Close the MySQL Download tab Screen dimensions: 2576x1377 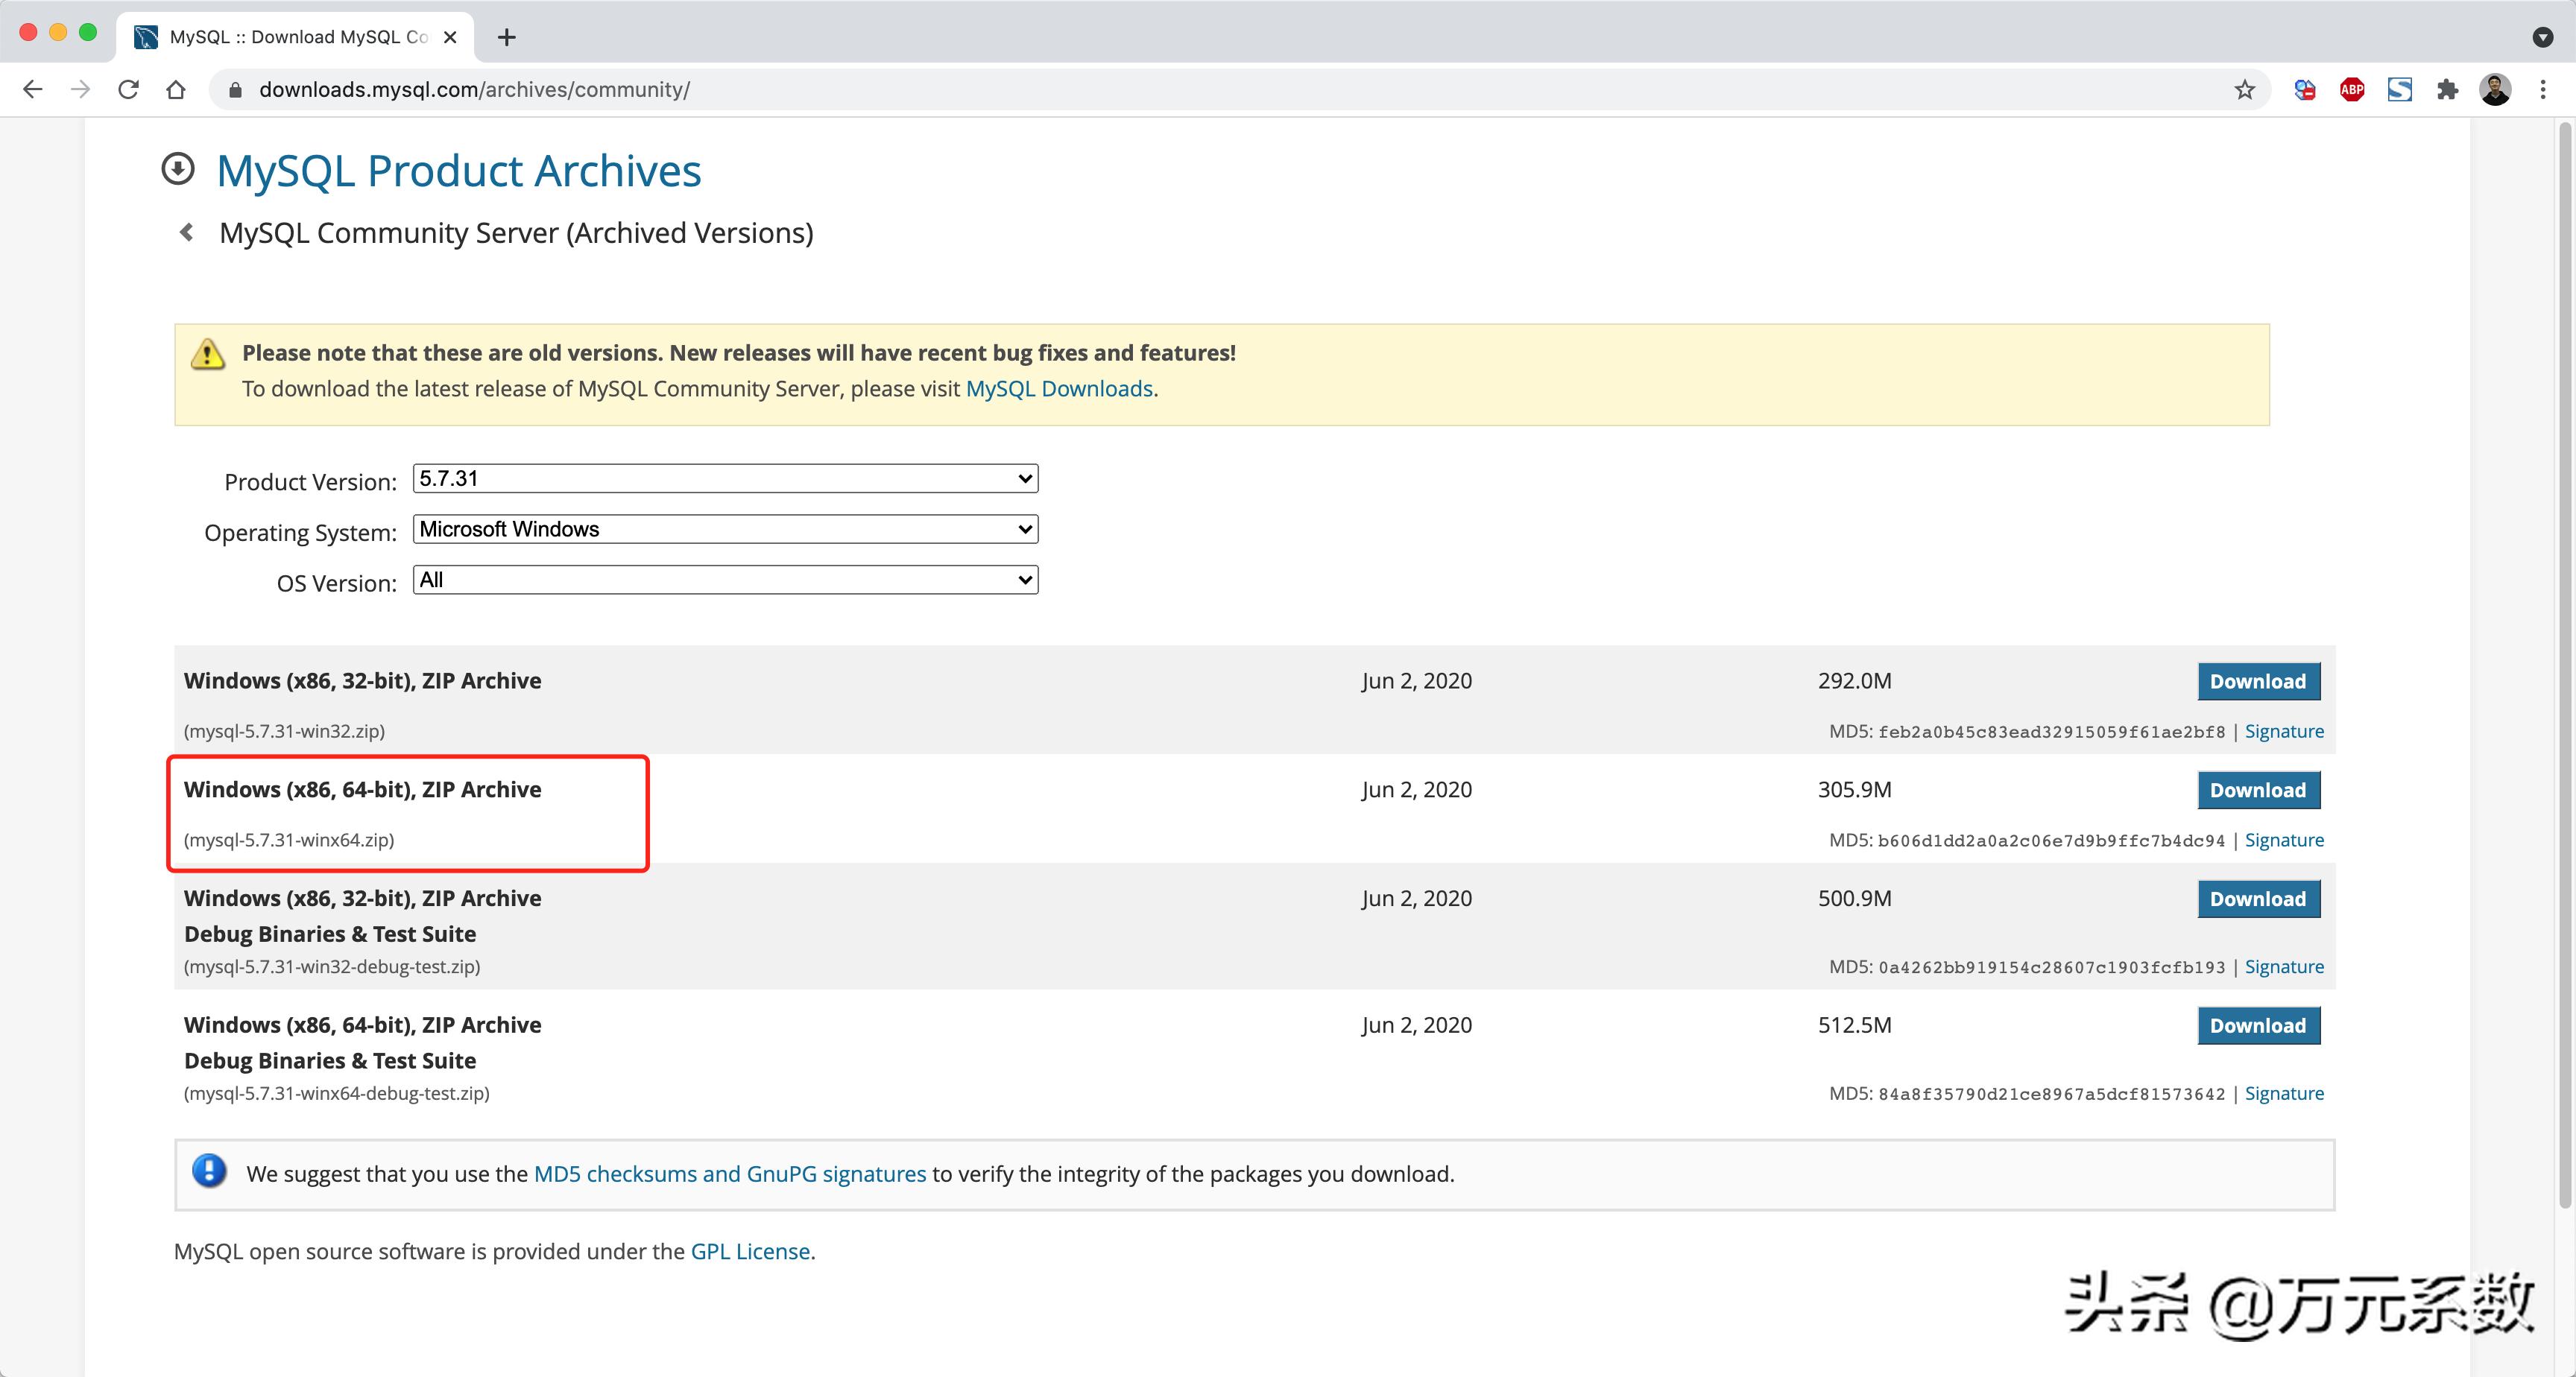tap(450, 37)
